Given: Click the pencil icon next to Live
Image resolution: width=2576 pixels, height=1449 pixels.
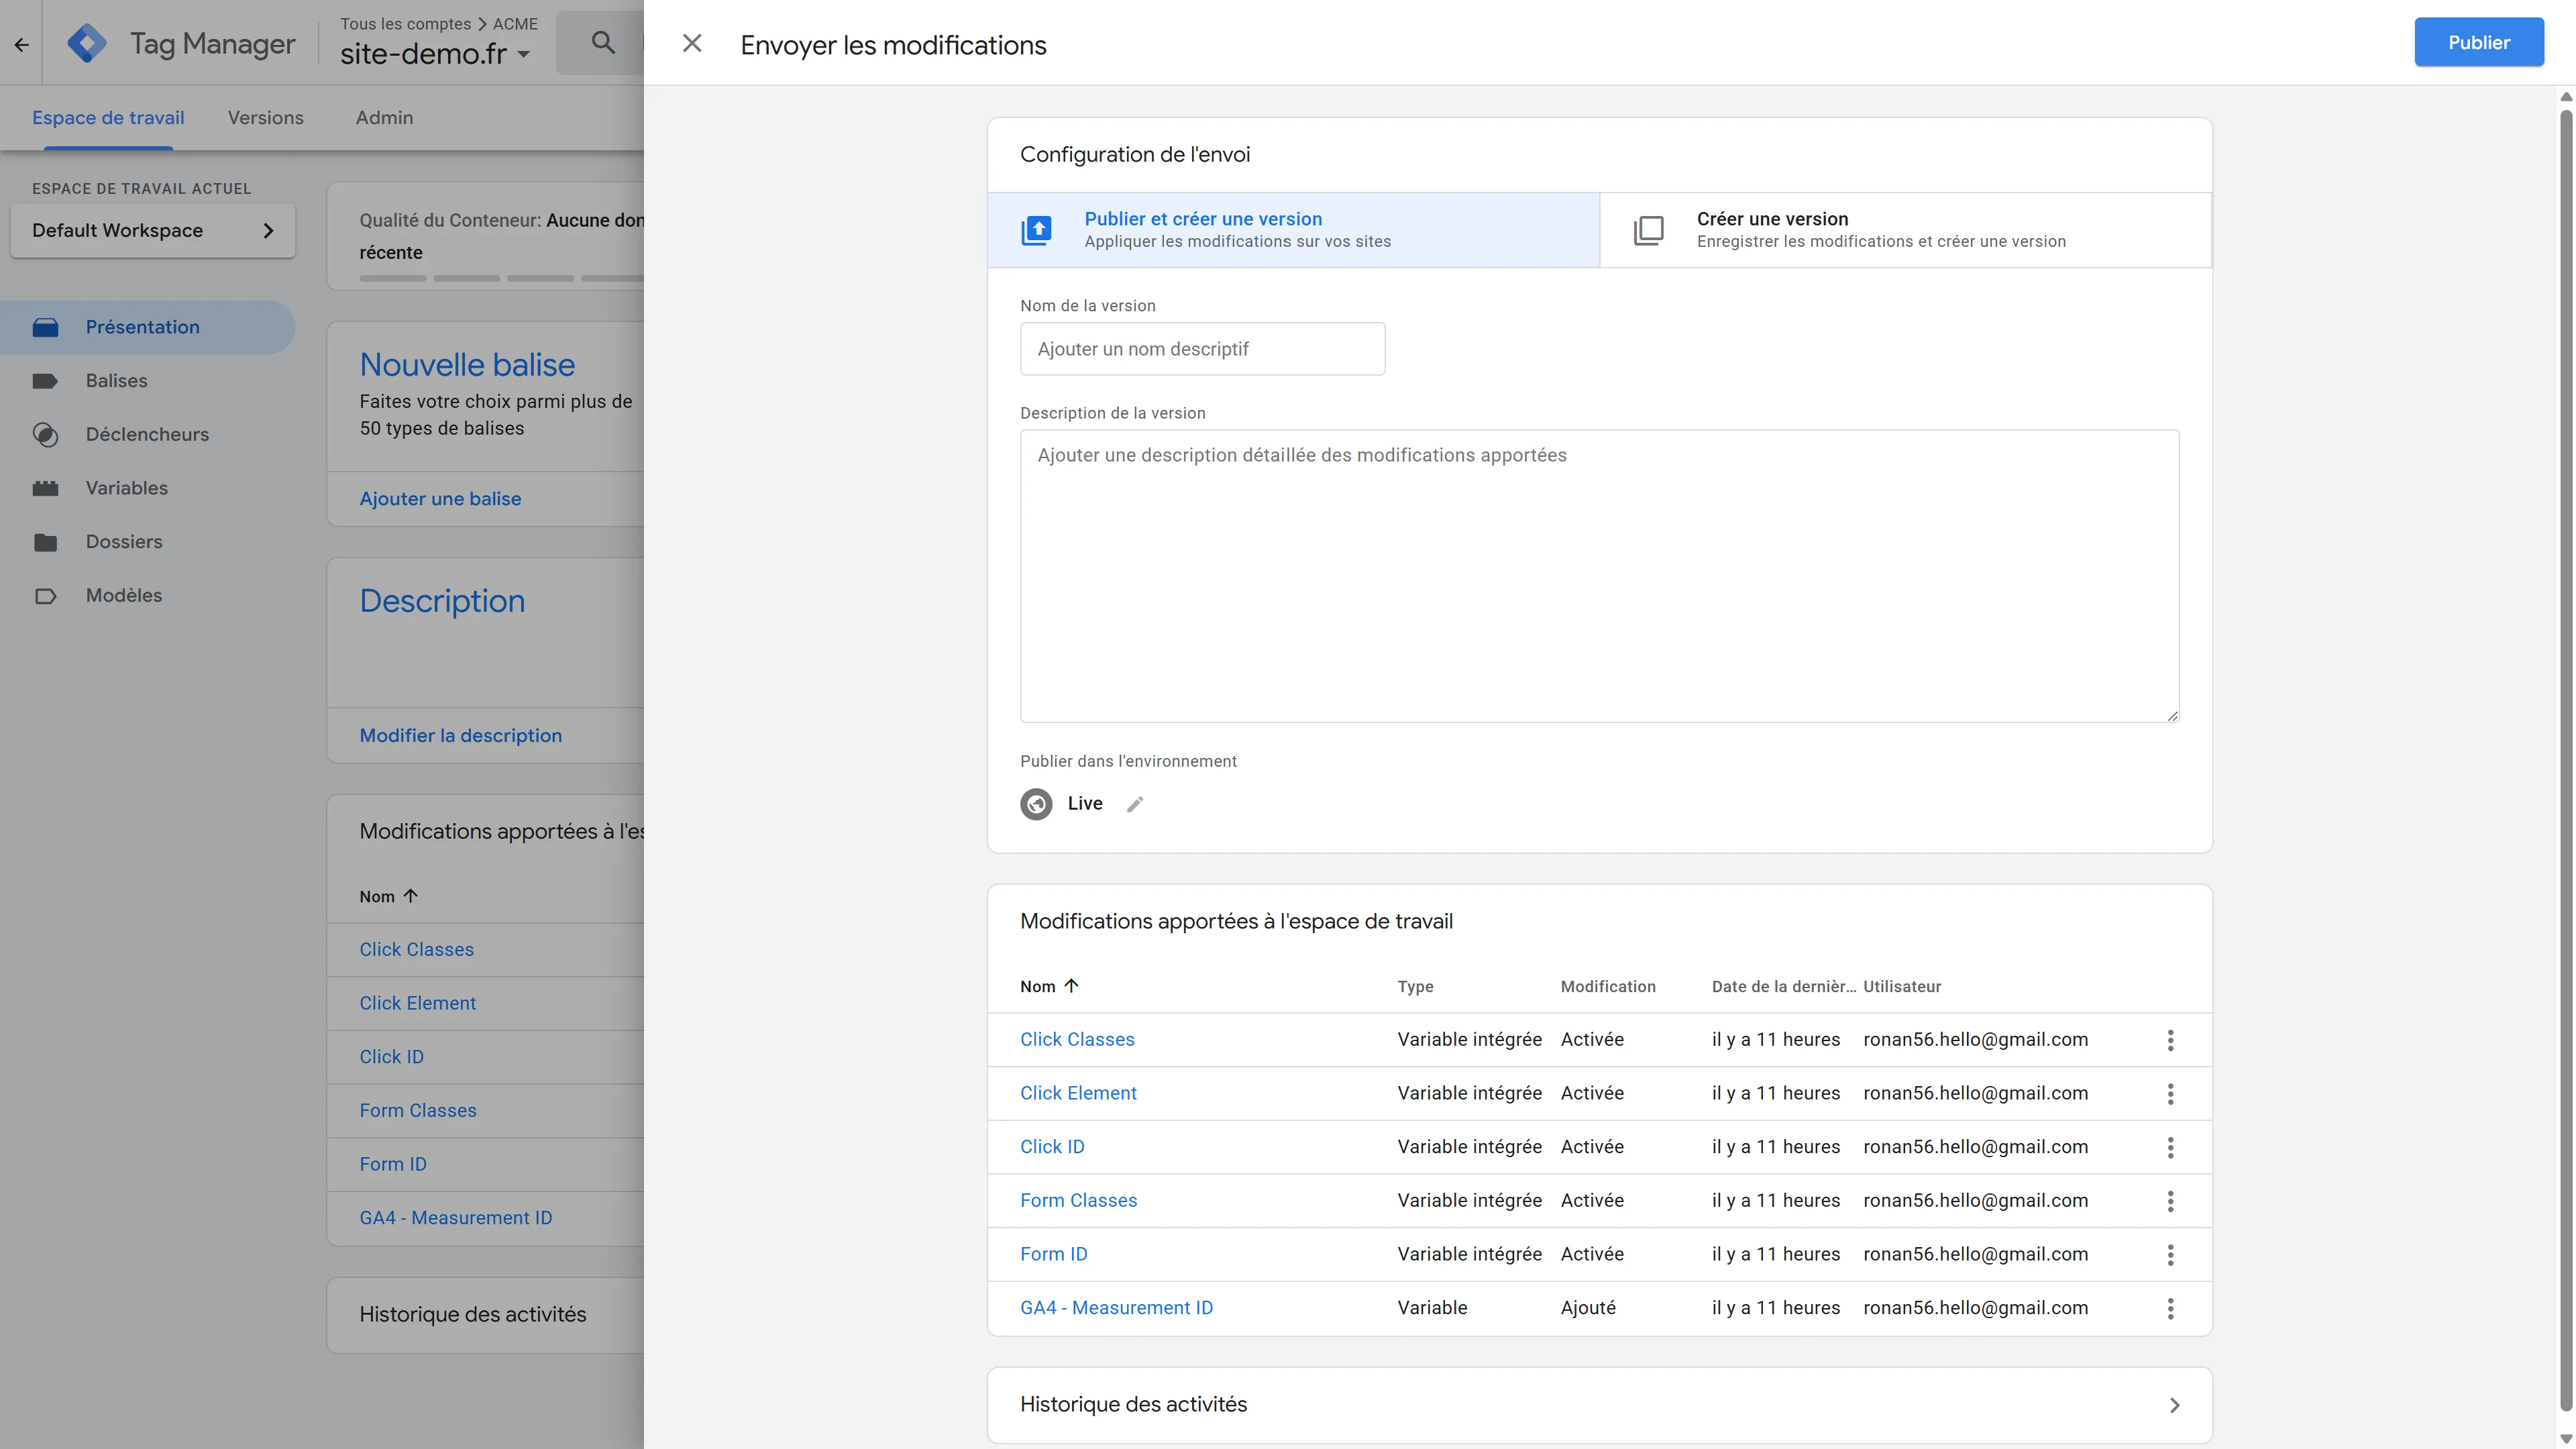Looking at the screenshot, I should 1135,804.
